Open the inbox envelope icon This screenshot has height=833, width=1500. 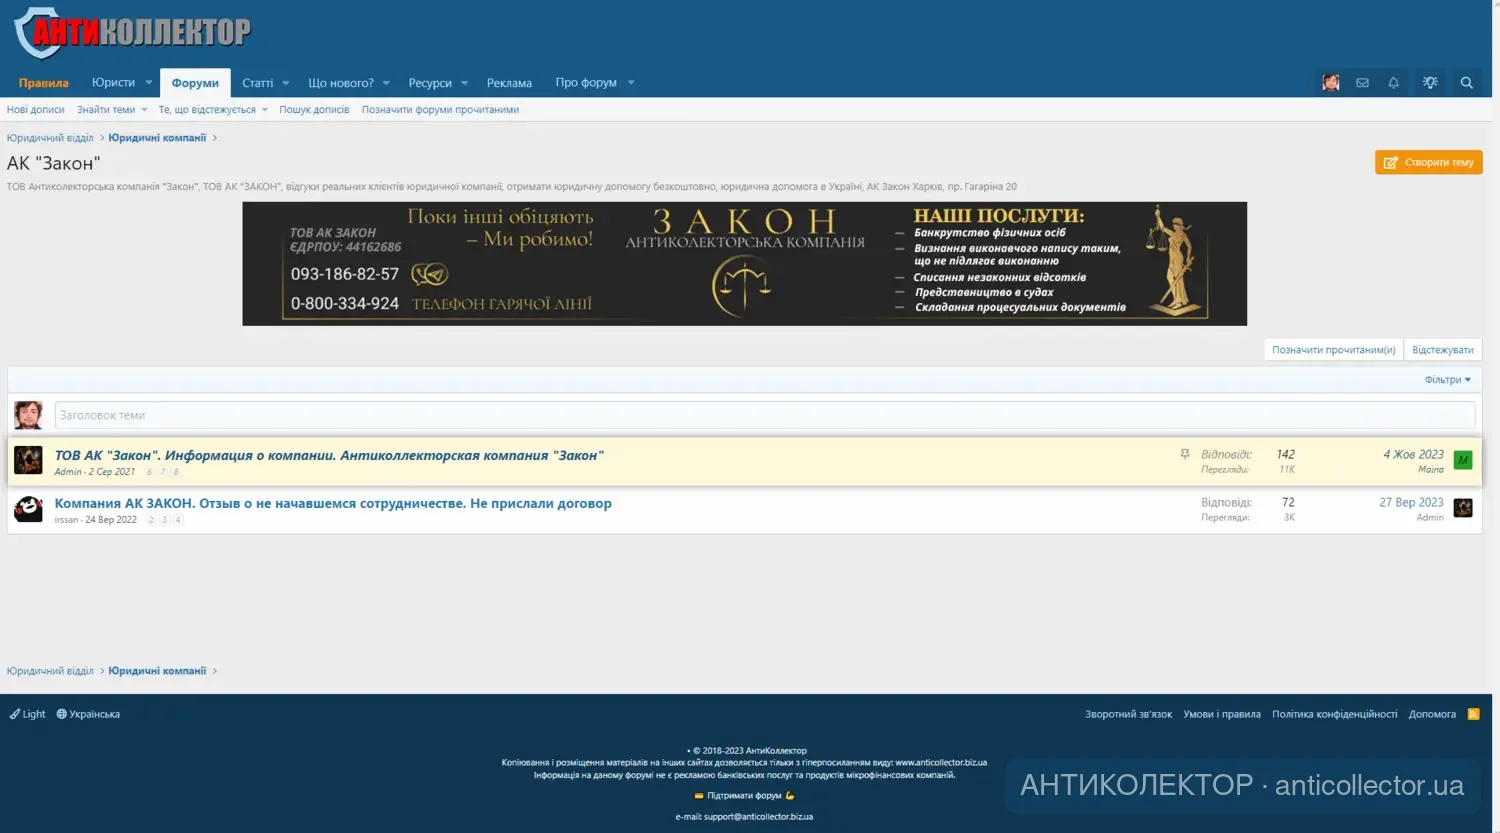click(1362, 82)
